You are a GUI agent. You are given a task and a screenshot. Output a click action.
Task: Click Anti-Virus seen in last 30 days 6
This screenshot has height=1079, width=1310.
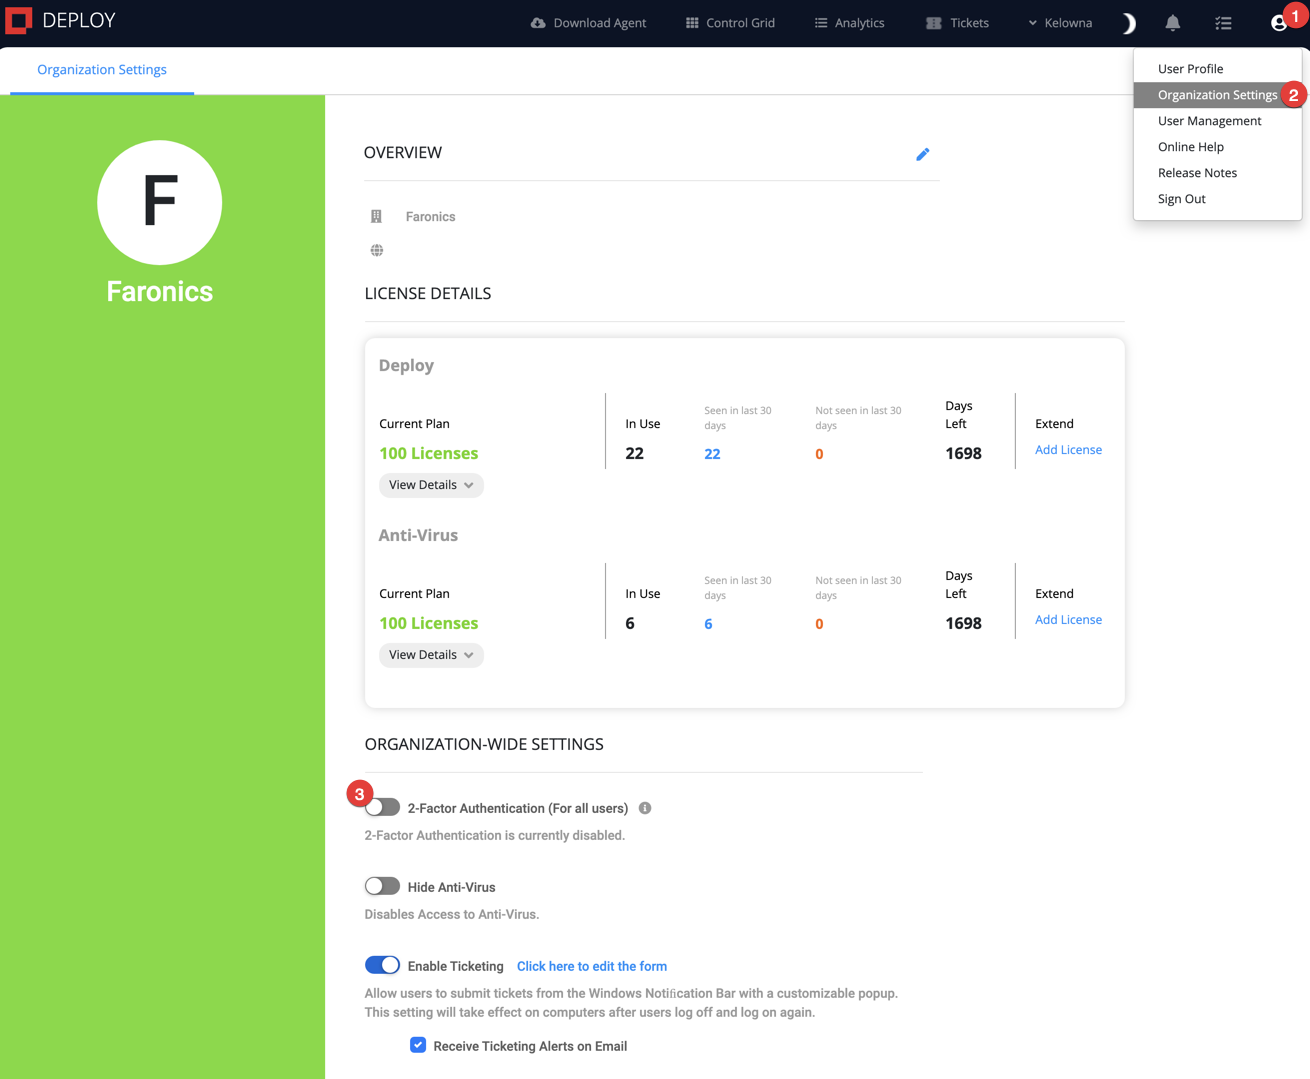tap(708, 624)
